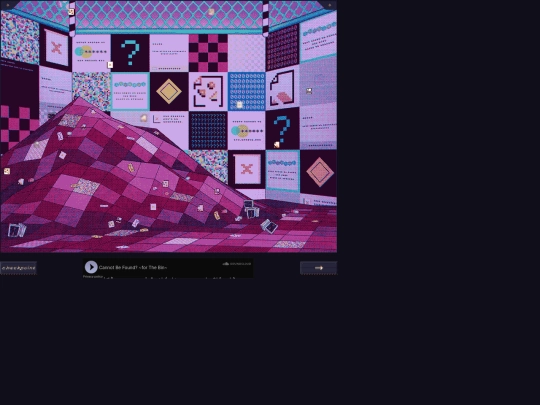Open the SoundCloud logo link

(237, 264)
